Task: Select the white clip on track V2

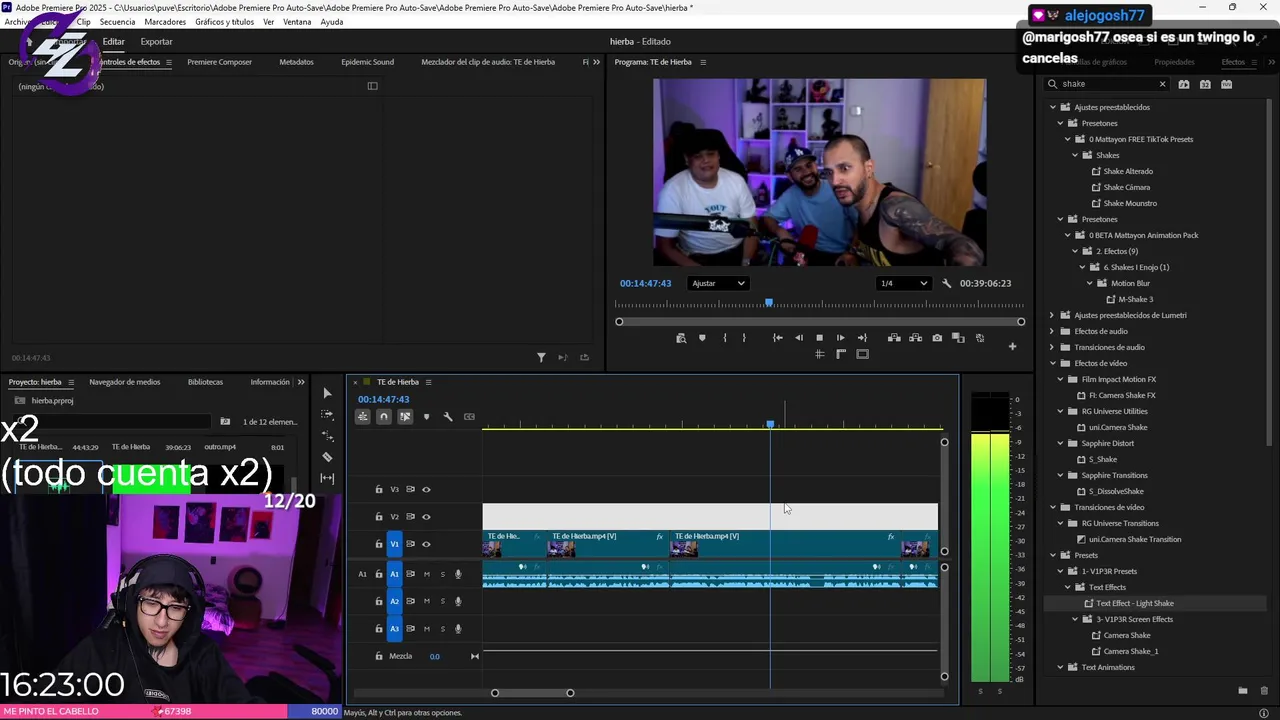Action: coord(710,517)
